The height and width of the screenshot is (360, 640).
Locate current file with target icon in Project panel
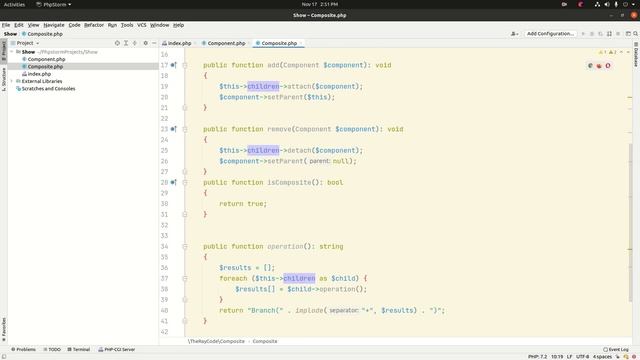(117, 43)
